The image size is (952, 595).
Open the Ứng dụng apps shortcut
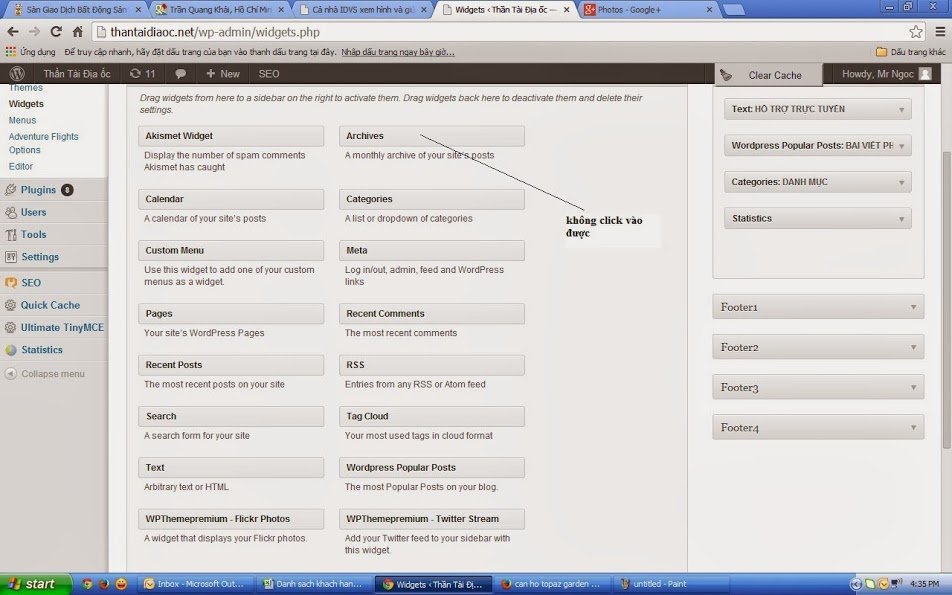(x=30, y=52)
